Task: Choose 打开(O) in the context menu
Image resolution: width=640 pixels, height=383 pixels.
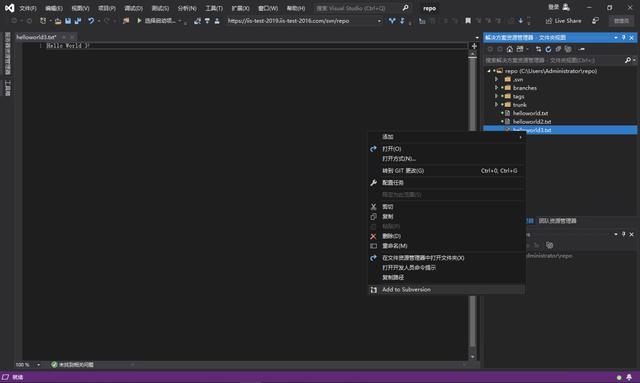Action: (x=446, y=149)
